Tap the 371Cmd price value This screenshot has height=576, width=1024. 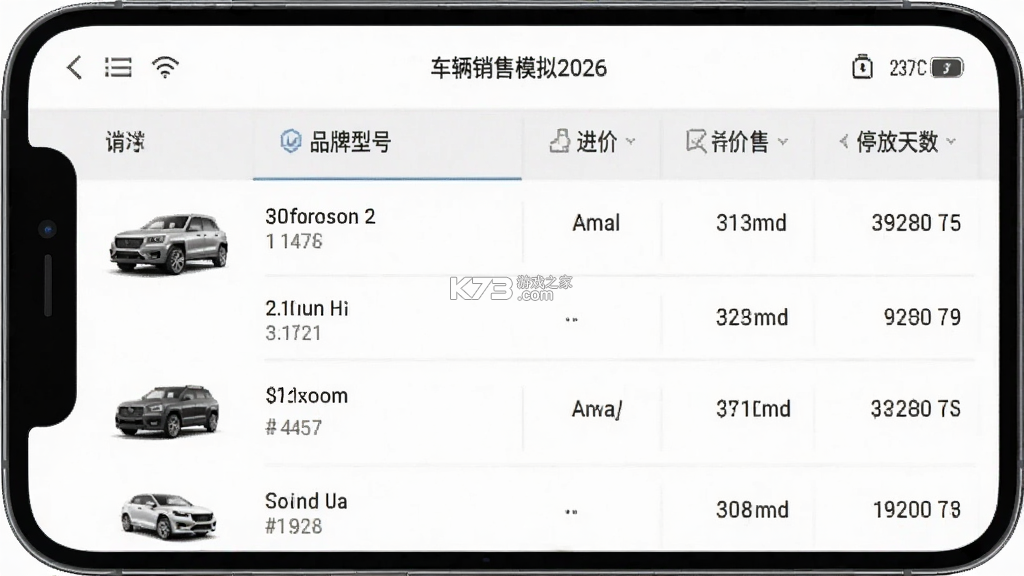[x=753, y=409]
